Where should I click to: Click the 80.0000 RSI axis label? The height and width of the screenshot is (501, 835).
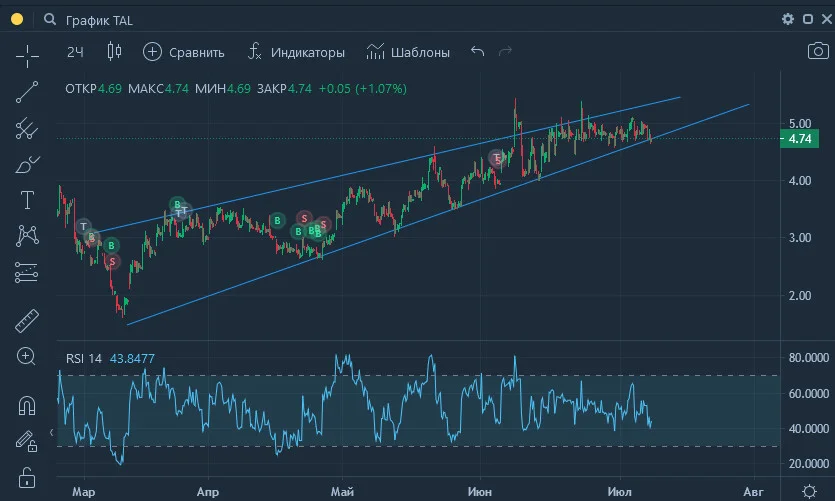(x=808, y=358)
